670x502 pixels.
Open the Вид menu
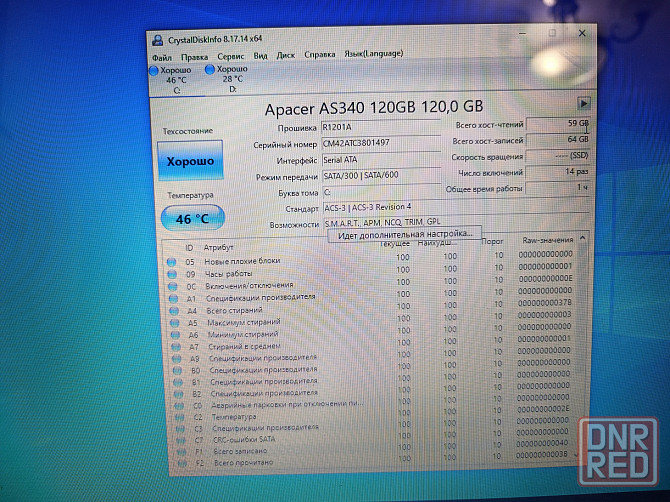(260, 56)
